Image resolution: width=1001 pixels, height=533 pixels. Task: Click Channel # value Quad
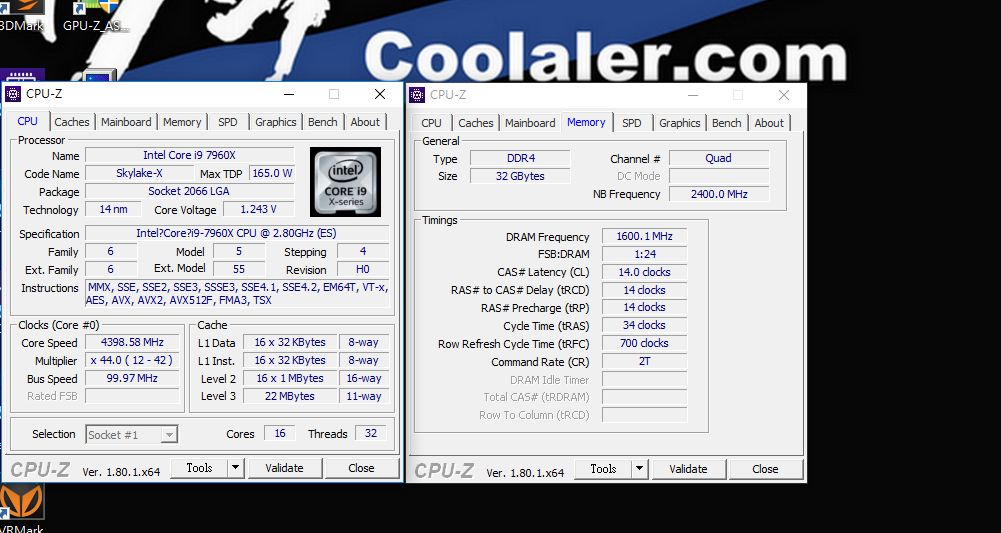[719, 158]
